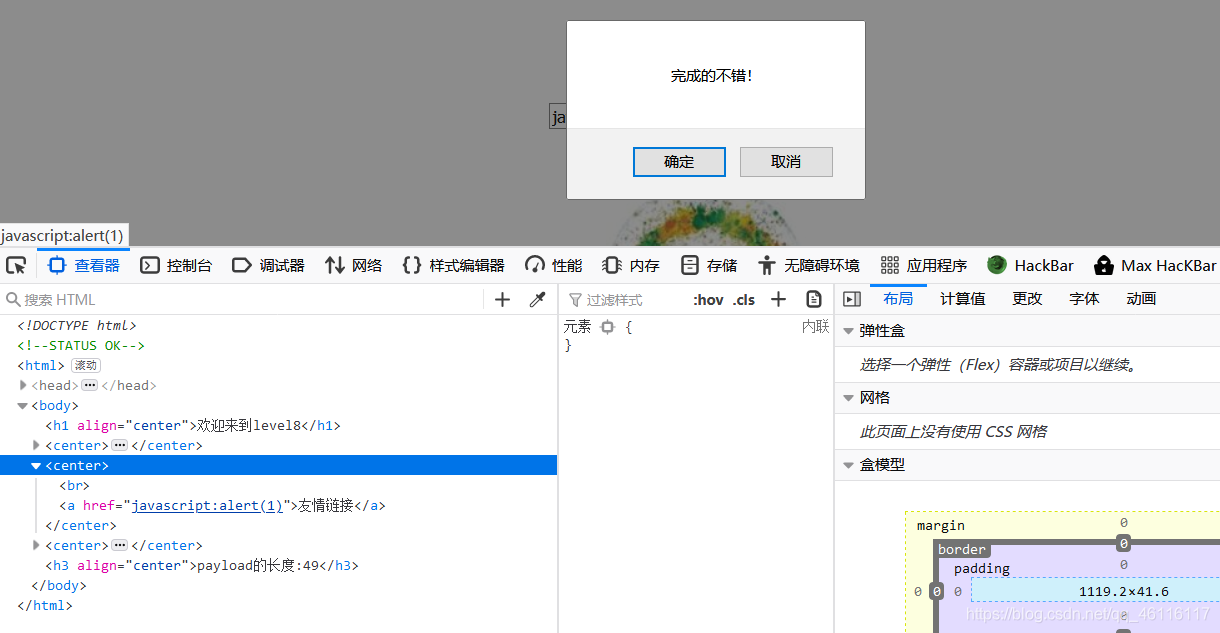Toggle print media simulation page icon

(814, 299)
